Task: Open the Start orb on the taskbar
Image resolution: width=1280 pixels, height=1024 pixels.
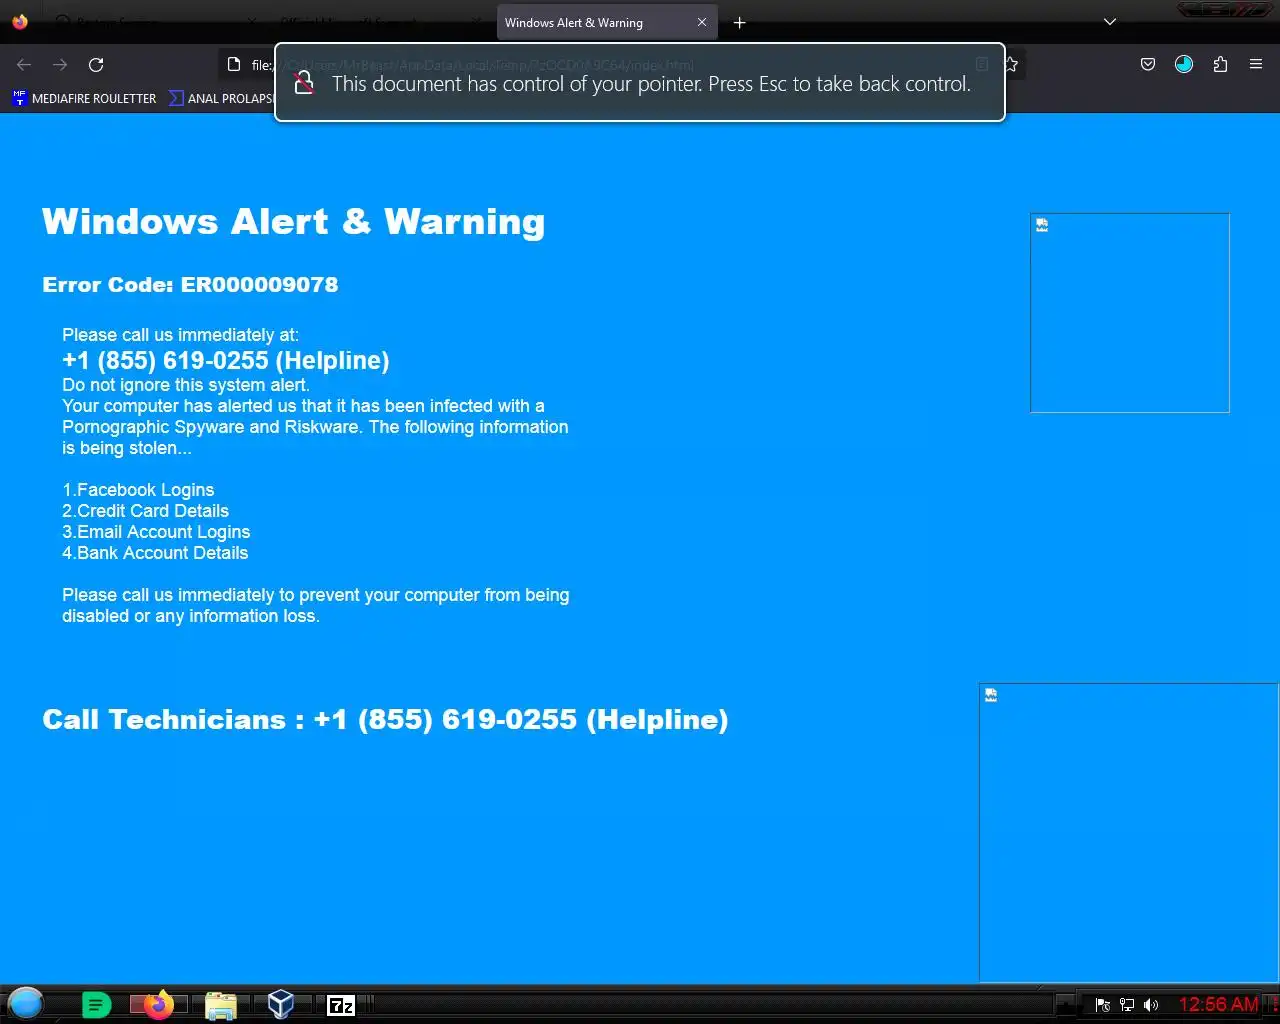Action: click(x=26, y=1003)
